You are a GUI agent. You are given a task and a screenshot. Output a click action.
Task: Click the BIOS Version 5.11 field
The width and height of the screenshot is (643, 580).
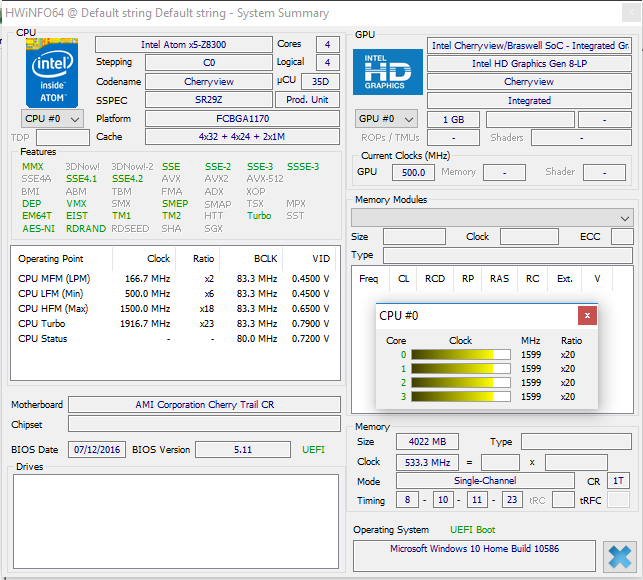point(243,450)
